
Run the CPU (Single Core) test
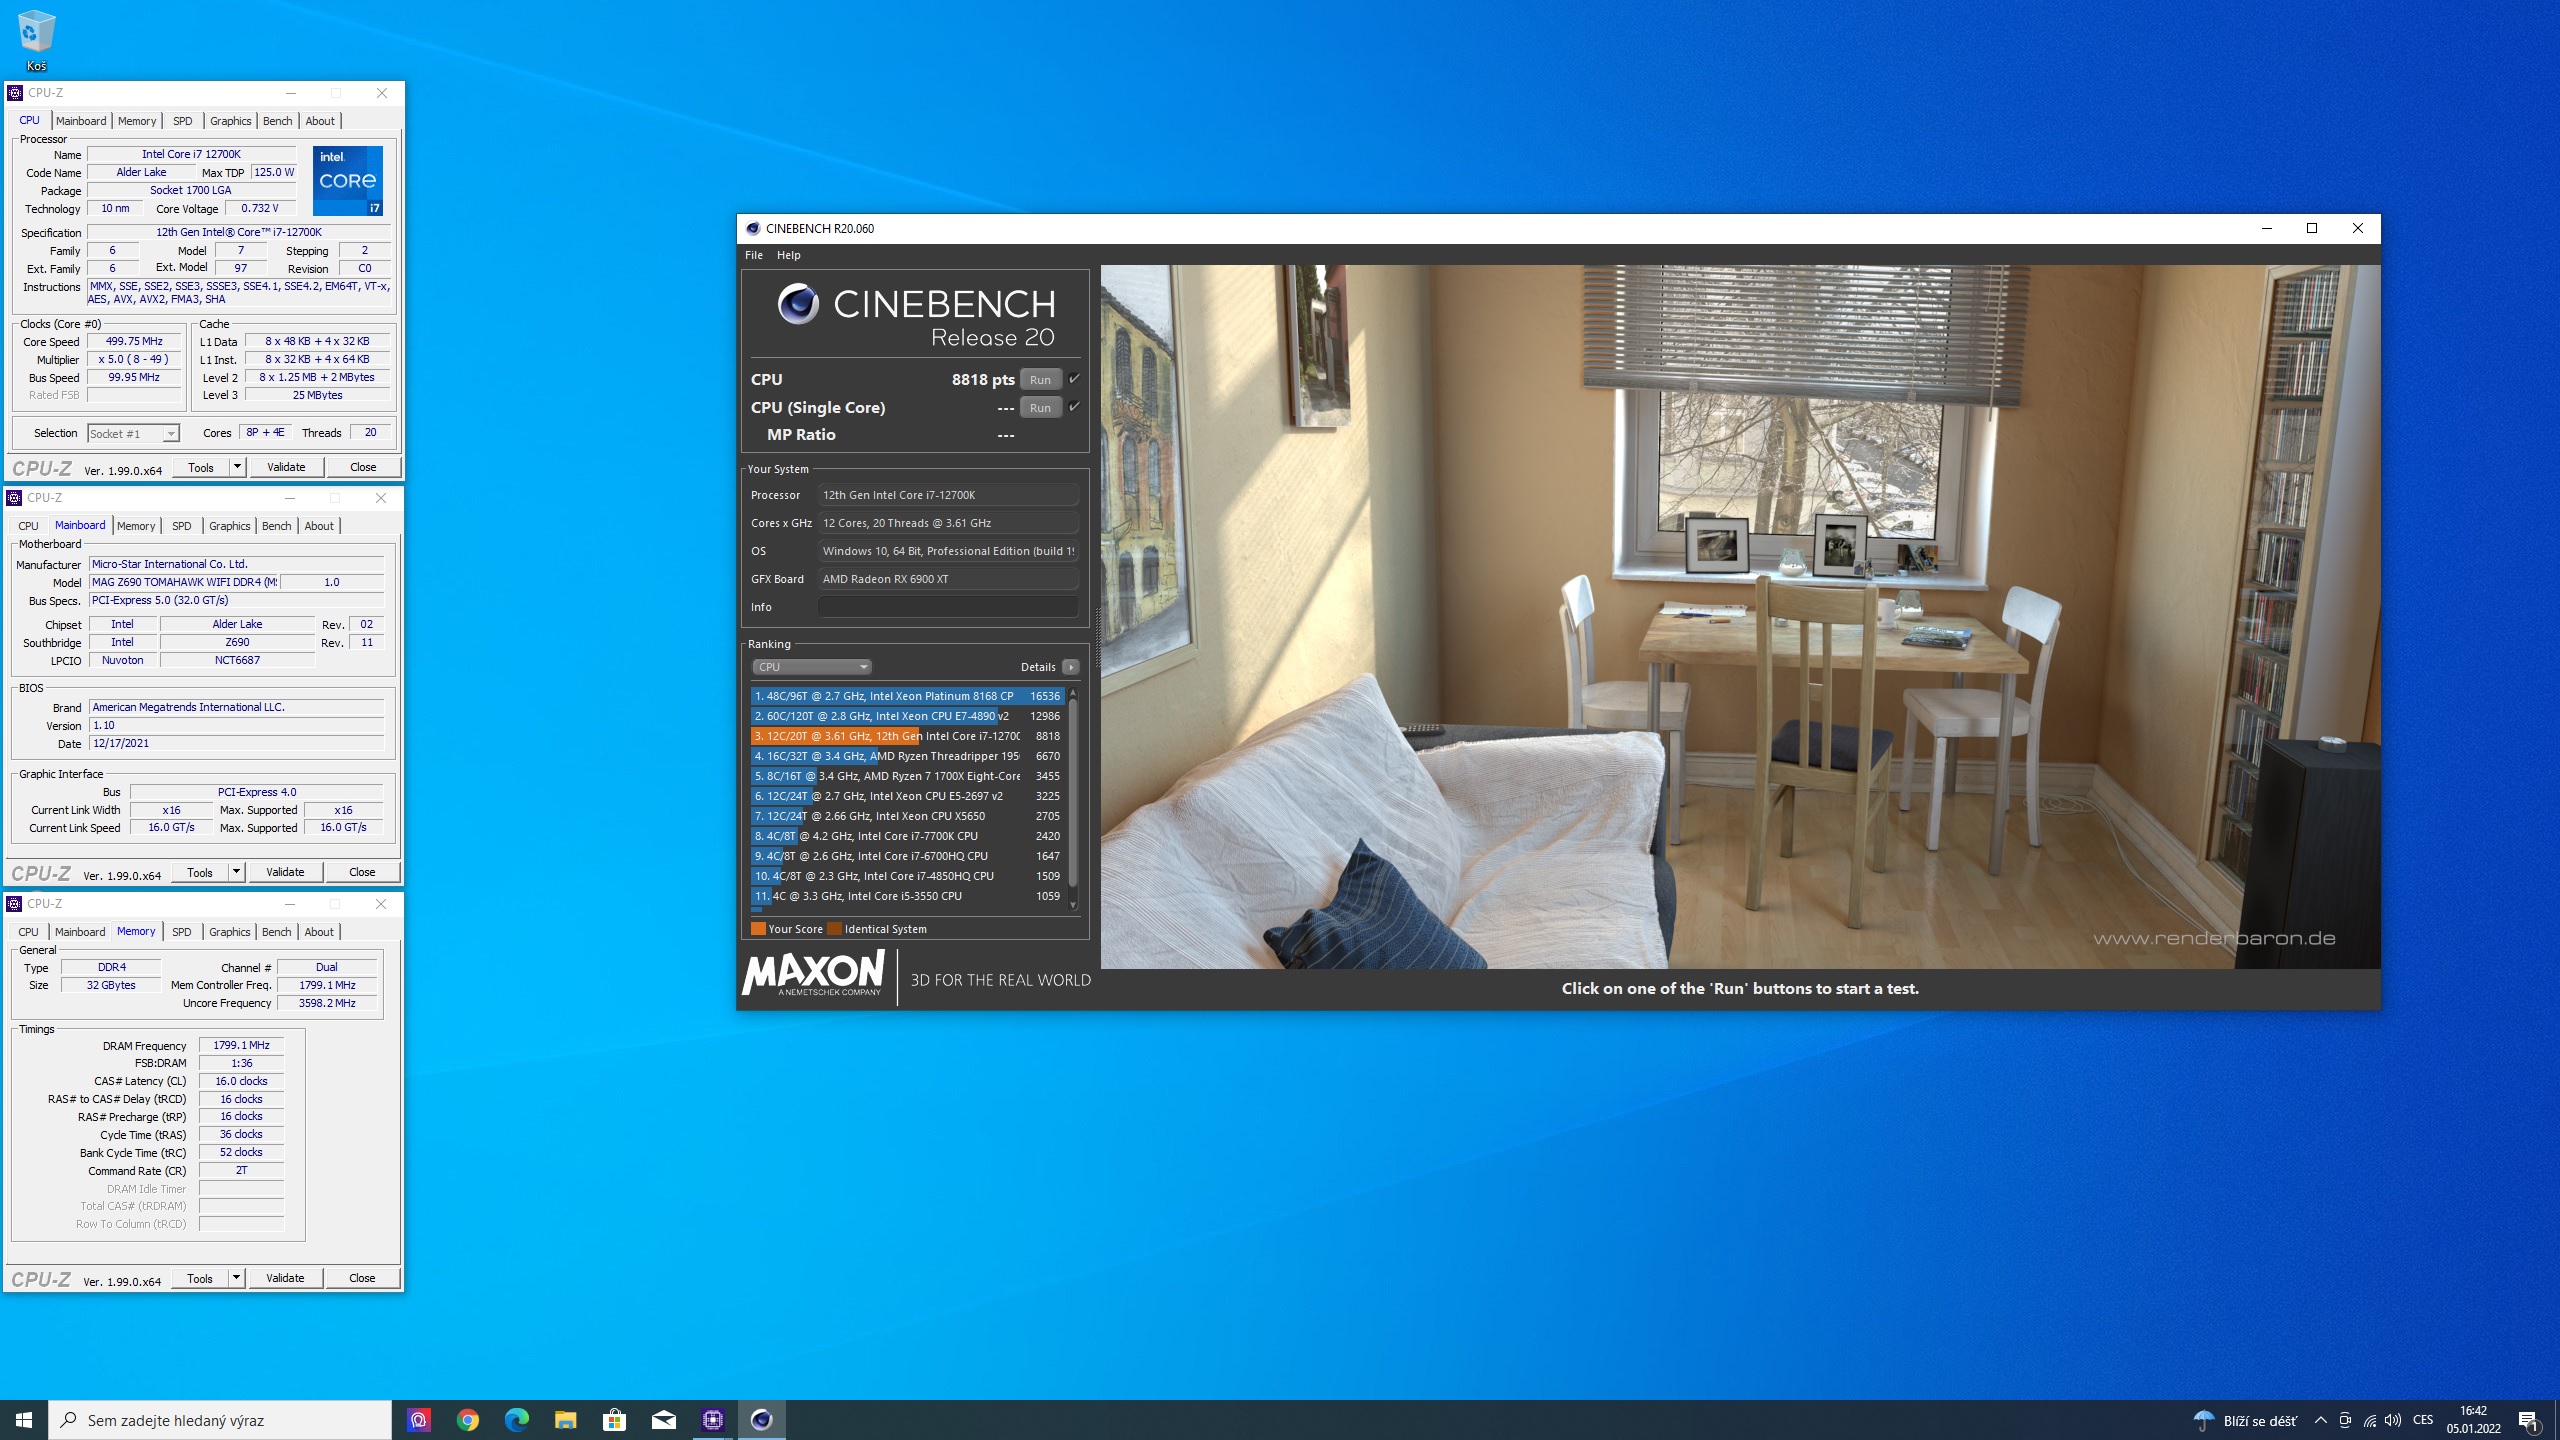coord(1041,407)
